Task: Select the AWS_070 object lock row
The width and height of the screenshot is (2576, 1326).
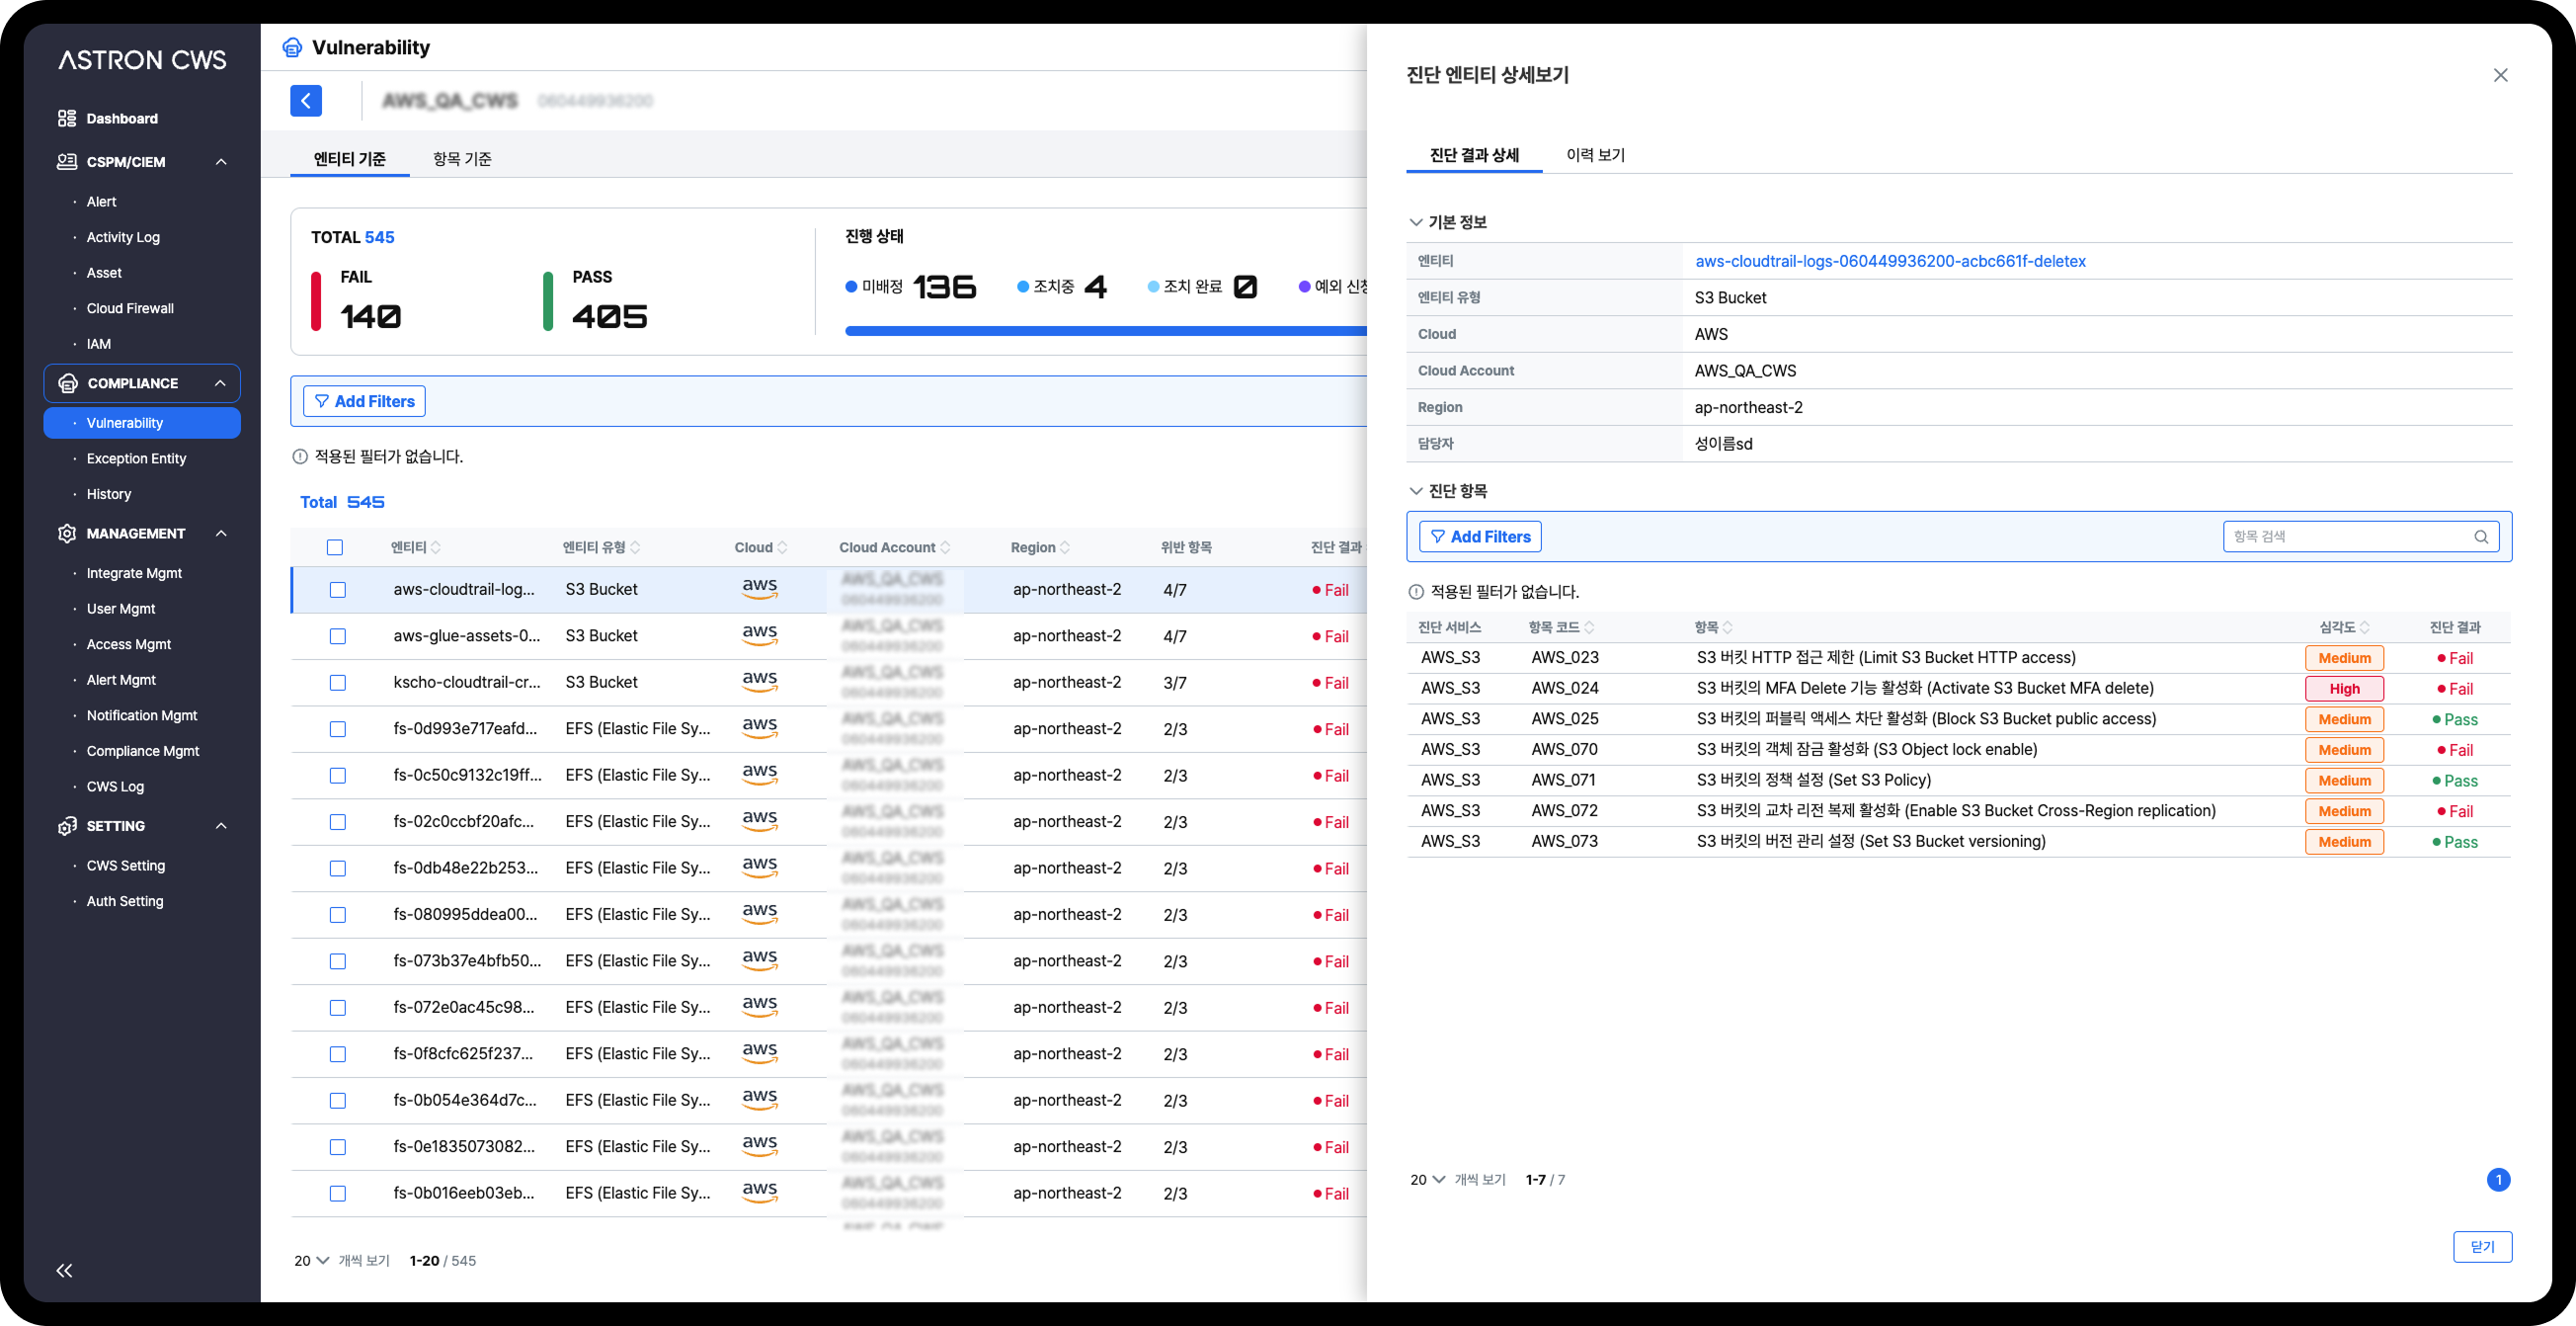Action: (x=1958, y=750)
